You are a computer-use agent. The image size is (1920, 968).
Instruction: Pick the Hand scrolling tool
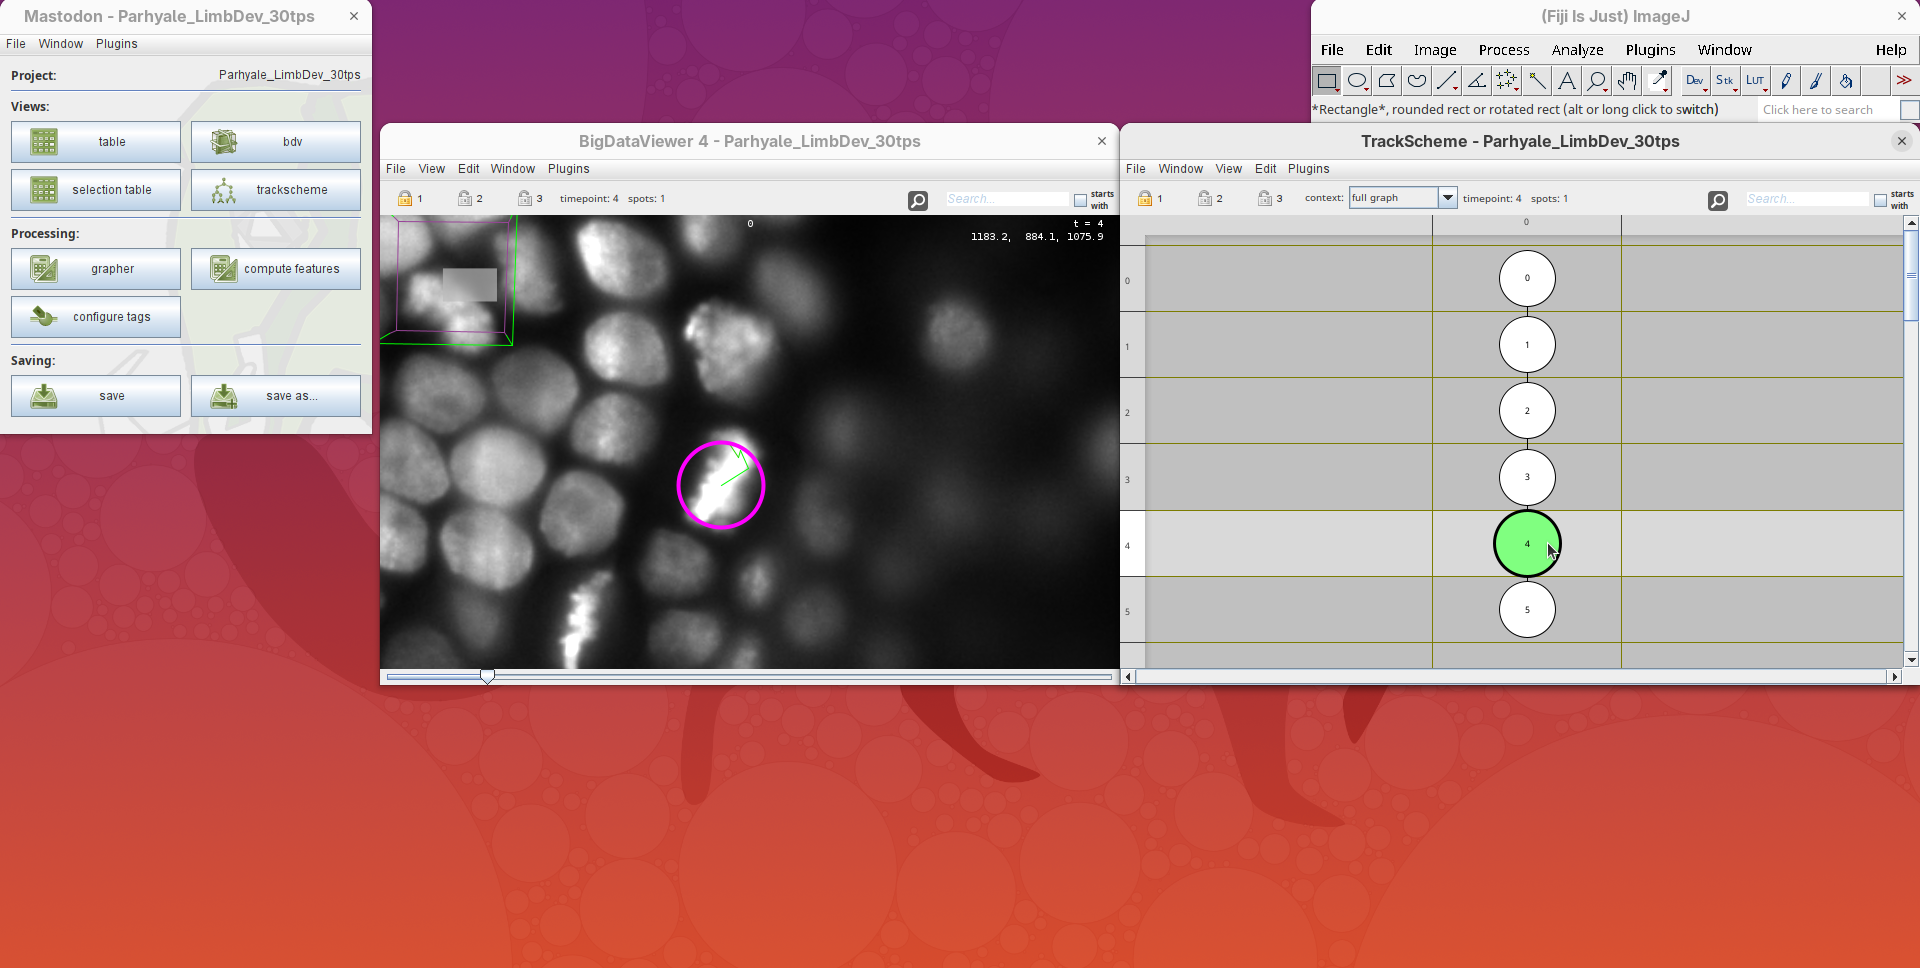pos(1627,81)
